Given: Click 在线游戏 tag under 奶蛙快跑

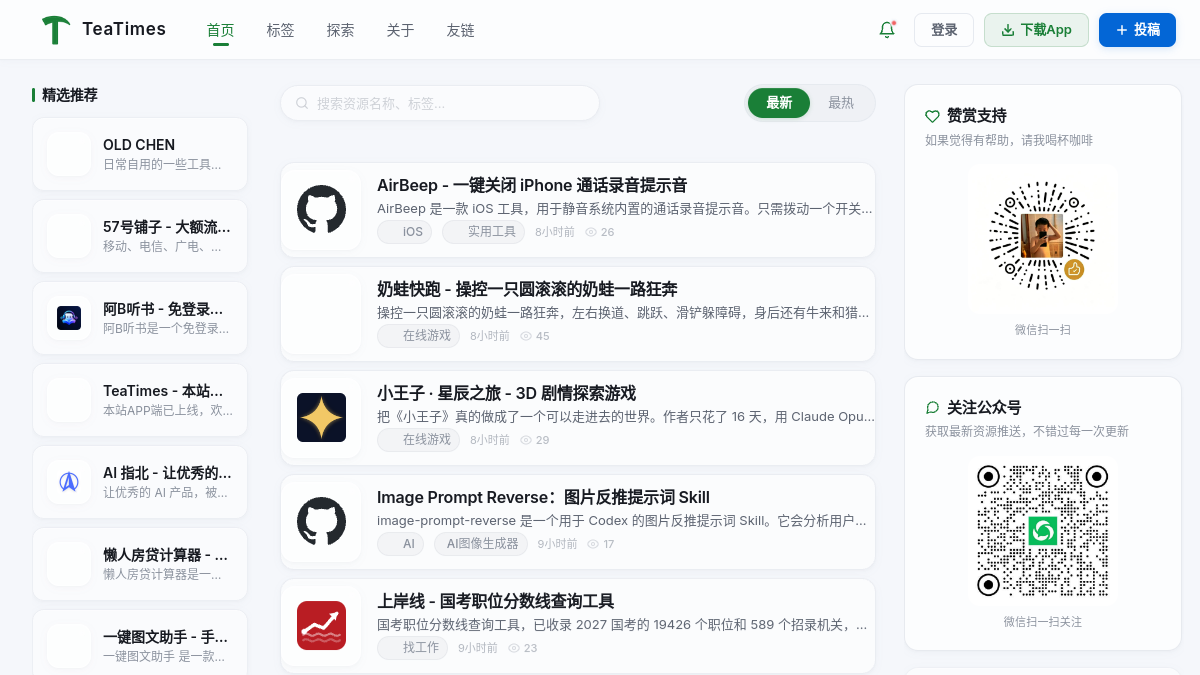Looking at the screenshot, I should pos(418,336).
